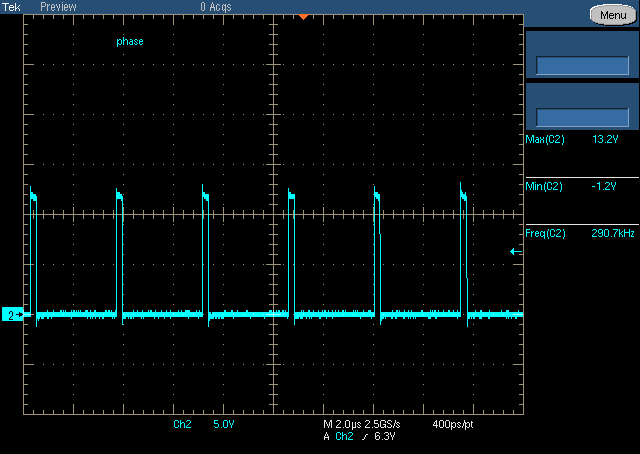The image size is (640, 454).
Task: Click the cyan "phase" waveform label
Action: pos(130,42)
